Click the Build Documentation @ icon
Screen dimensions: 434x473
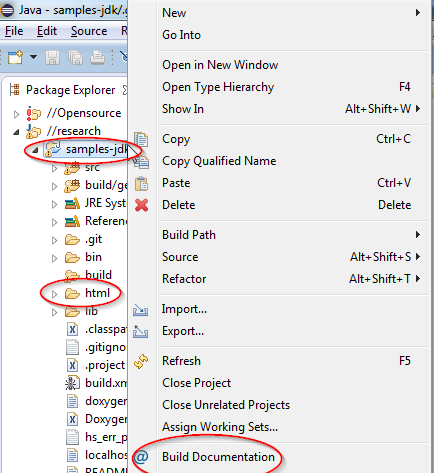[x=141, y=457]
